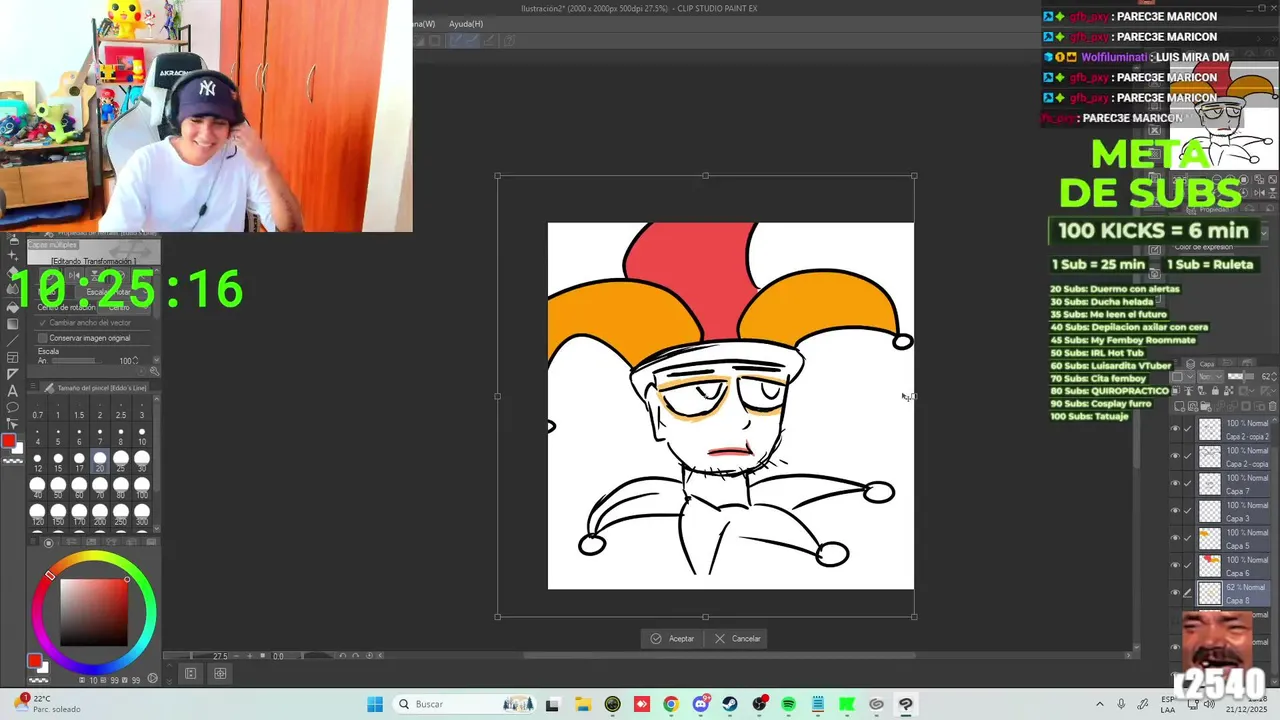This screenshot has height=720, width=1280.
Task: Adjust the layer opacity slider
Action: tap(1243, 377)
